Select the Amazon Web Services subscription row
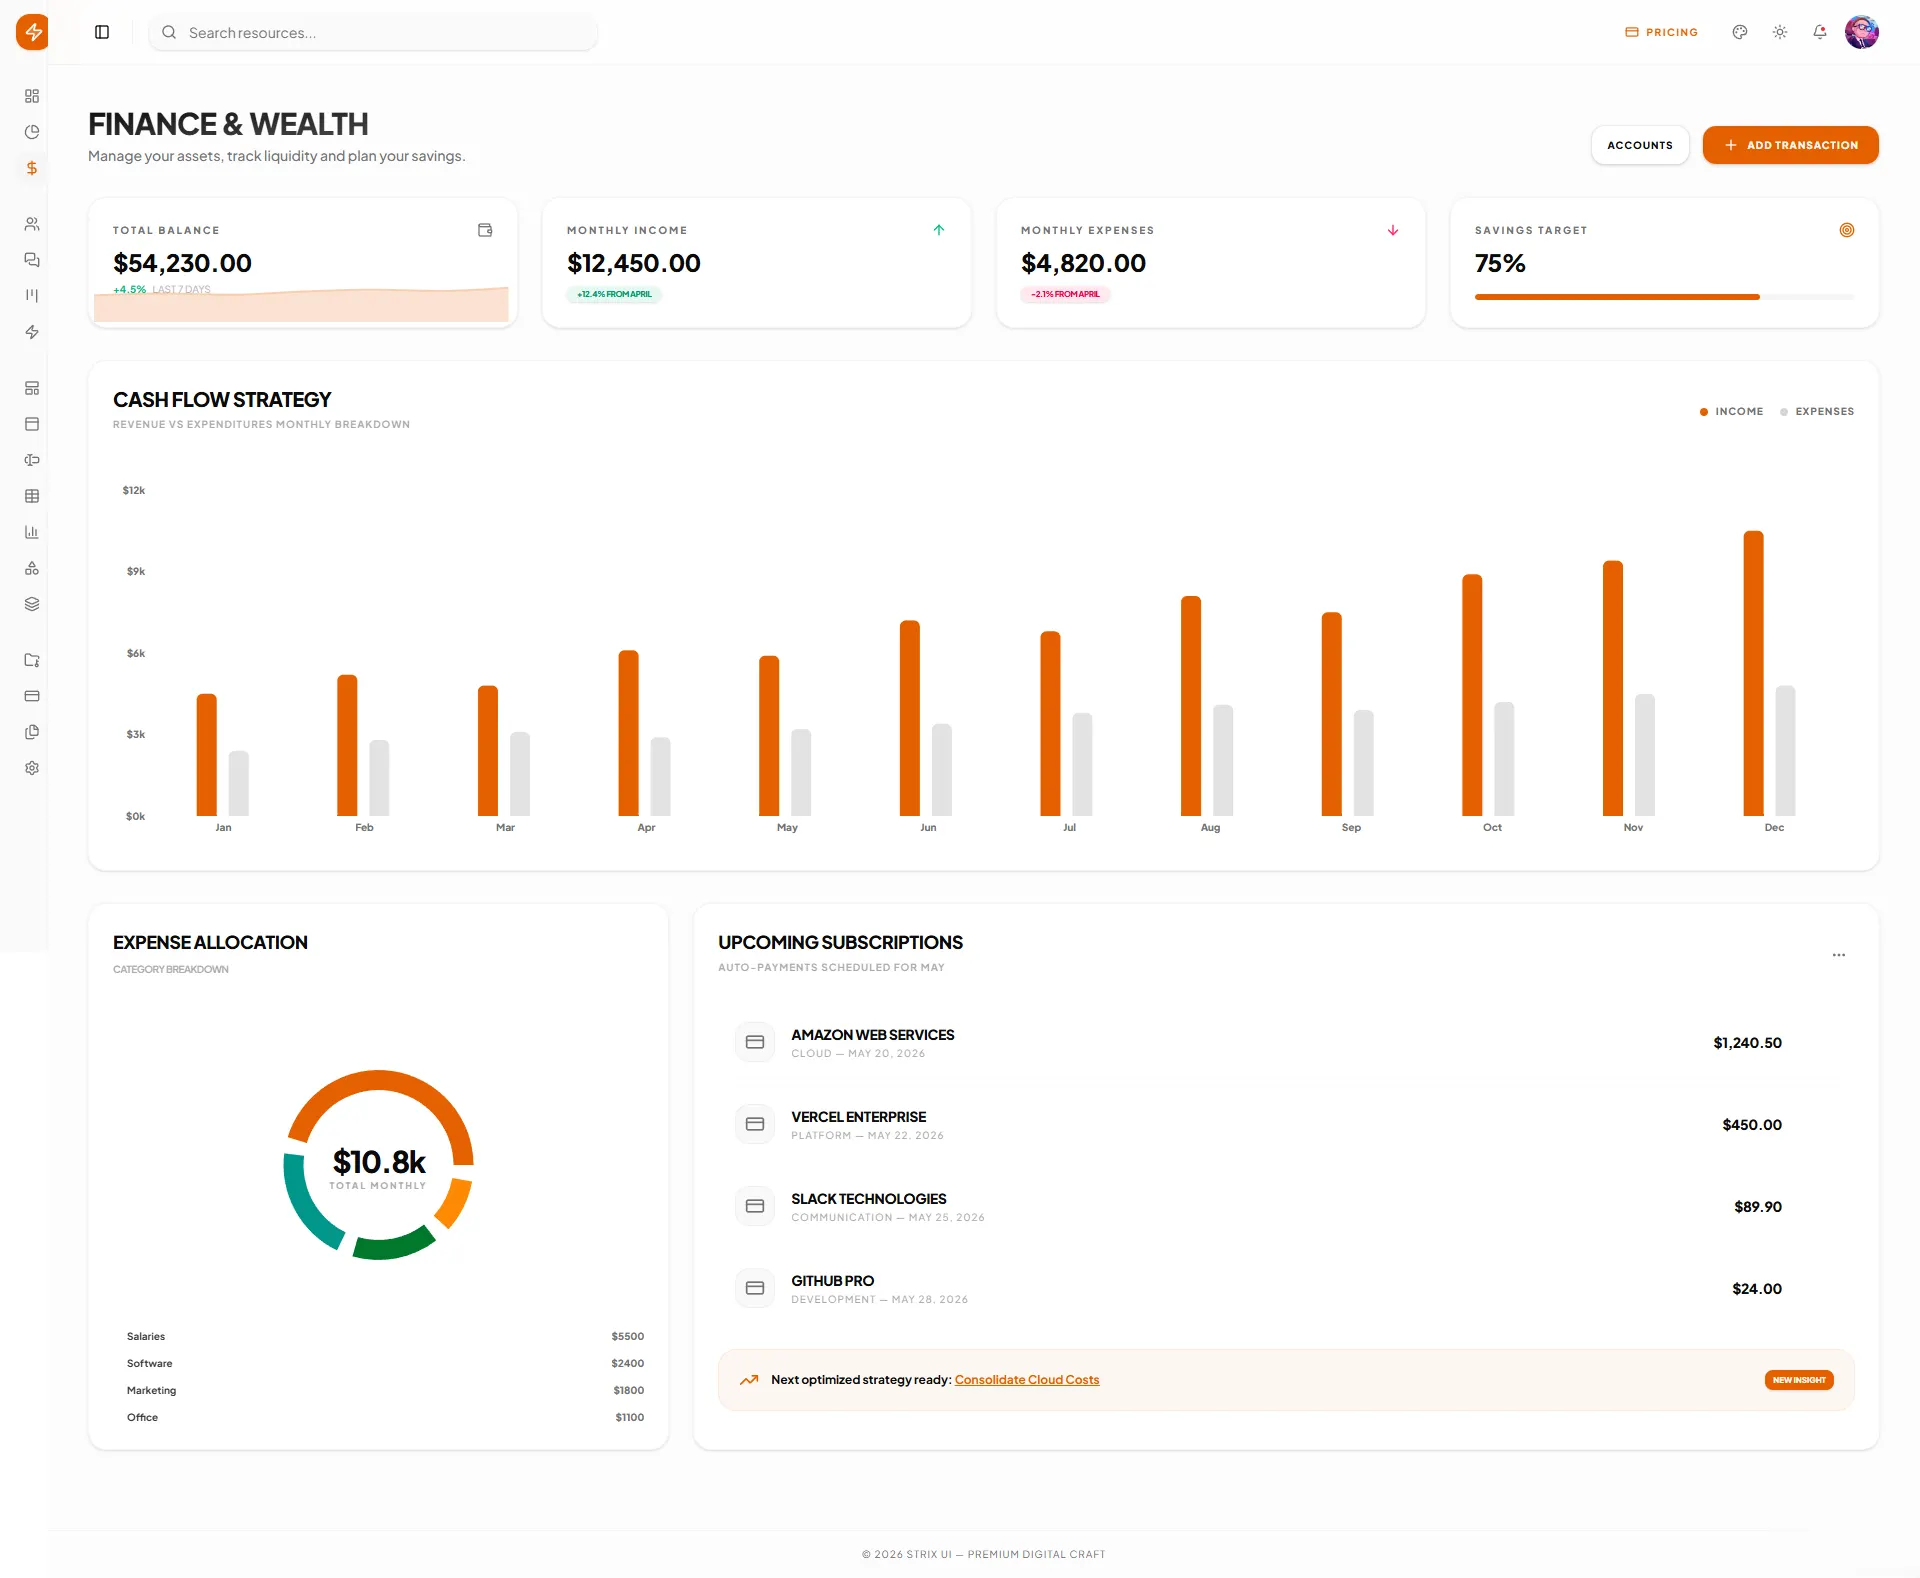 coord(1286,1043)
